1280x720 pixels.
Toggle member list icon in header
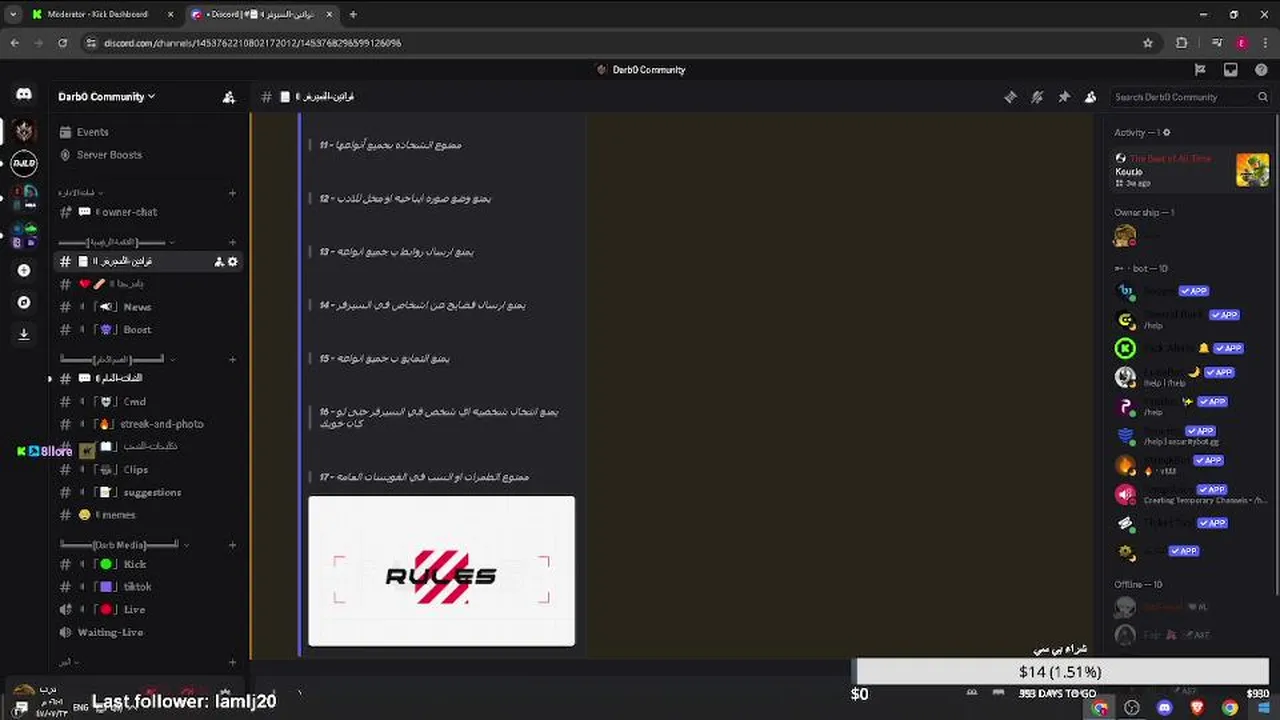coord(1091,97)
